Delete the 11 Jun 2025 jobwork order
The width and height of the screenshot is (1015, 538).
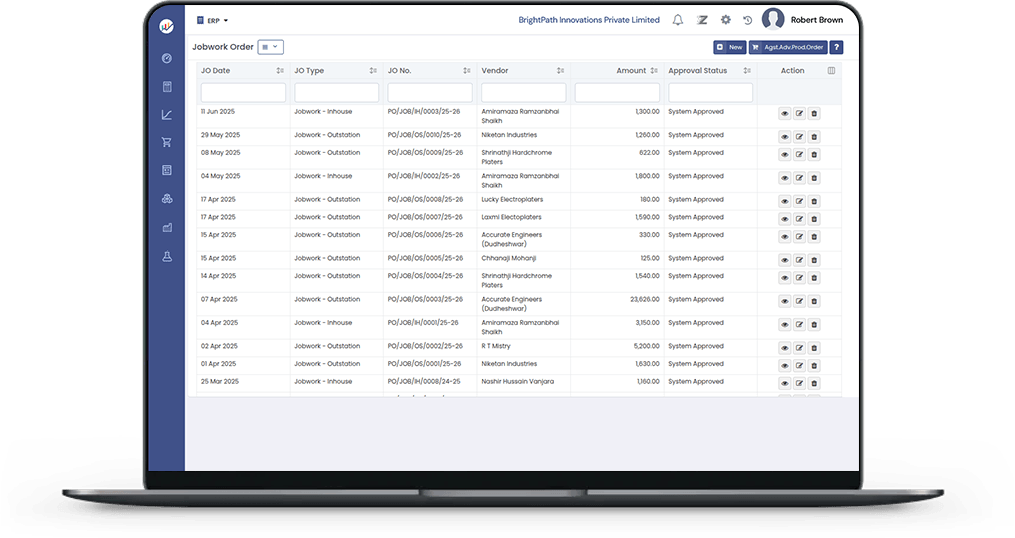[814, 113]
